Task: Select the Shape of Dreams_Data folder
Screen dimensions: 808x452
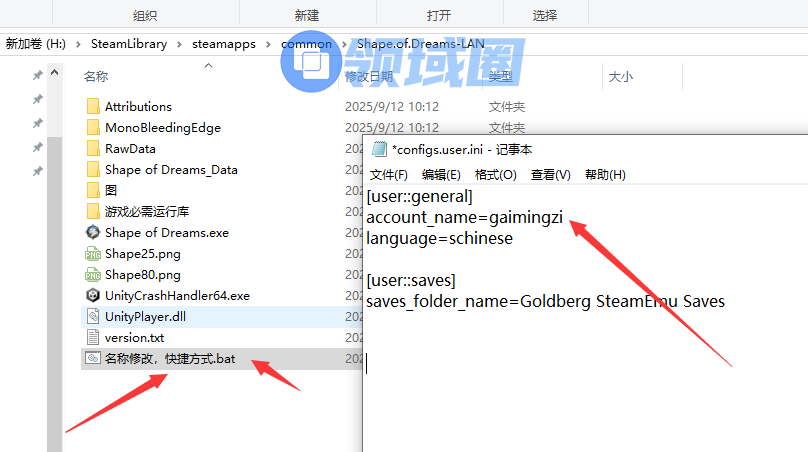Action: 171,170
